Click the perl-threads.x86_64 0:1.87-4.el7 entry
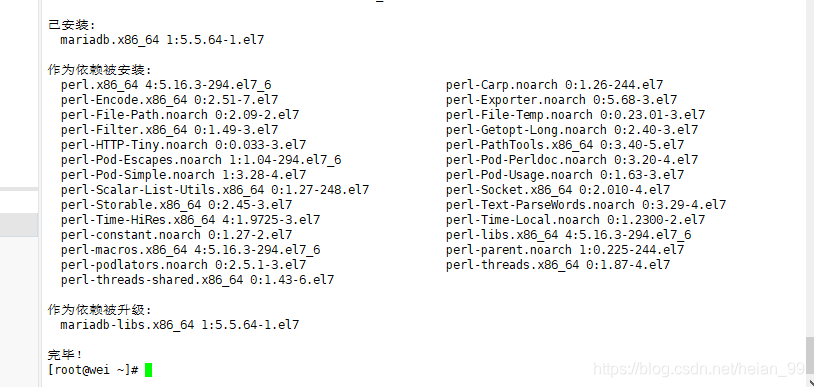814x387 pixels. click(x=558, y=265)
